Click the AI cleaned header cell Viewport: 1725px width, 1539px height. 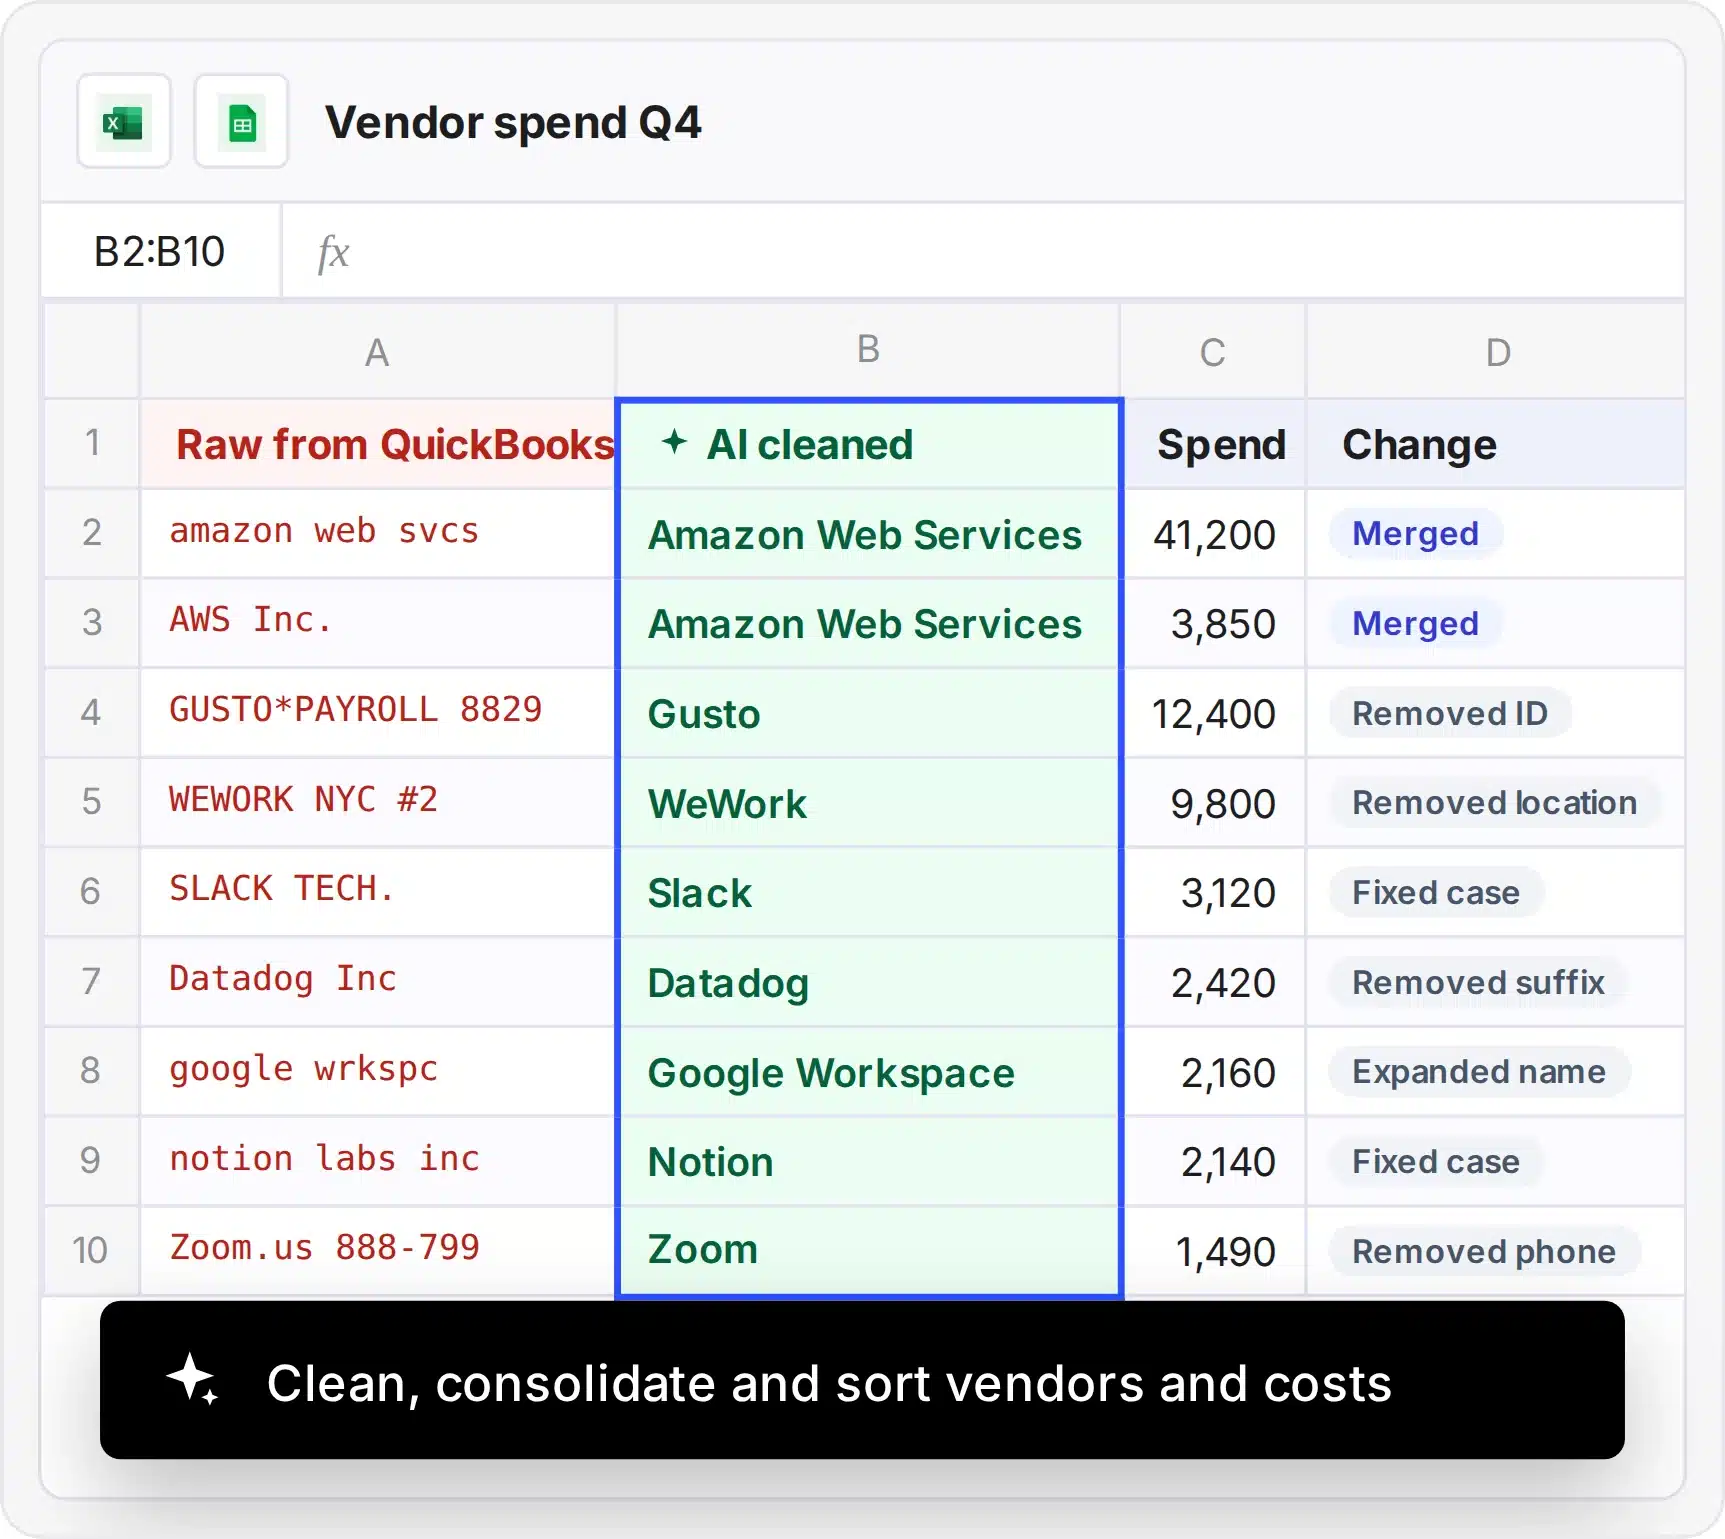tap(868, 444)
